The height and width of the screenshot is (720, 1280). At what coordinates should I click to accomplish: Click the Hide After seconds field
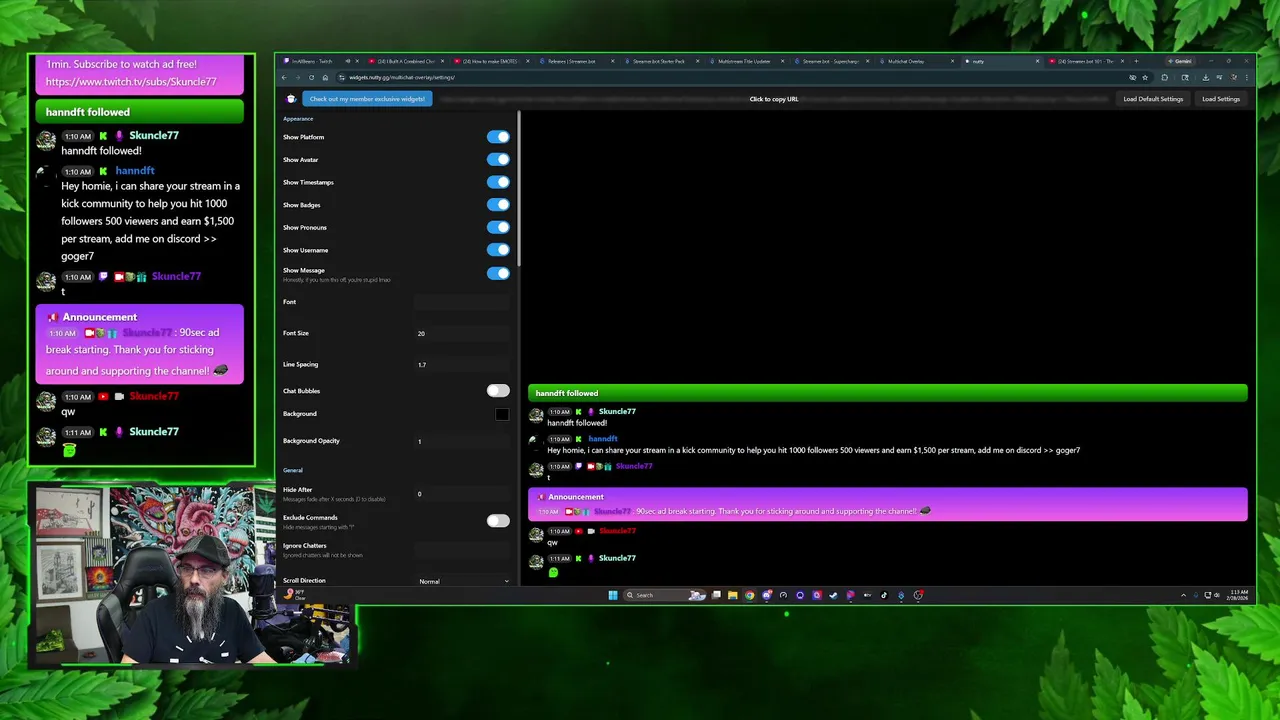click(463, 494)
